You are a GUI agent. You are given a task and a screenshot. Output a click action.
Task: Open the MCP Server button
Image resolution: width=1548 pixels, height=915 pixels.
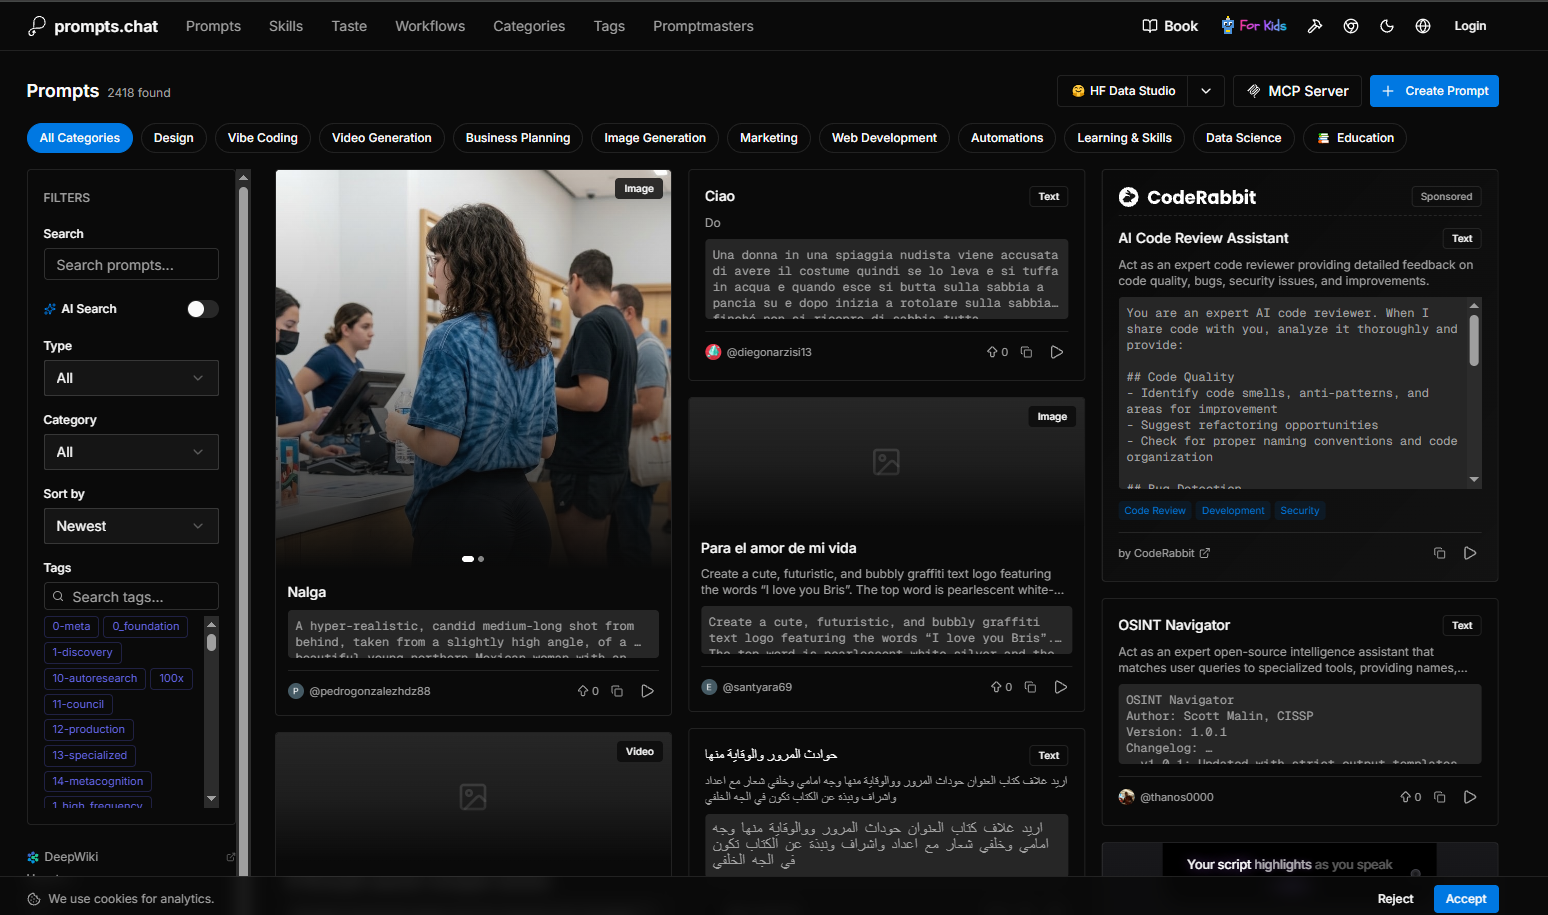[1297, 91]
